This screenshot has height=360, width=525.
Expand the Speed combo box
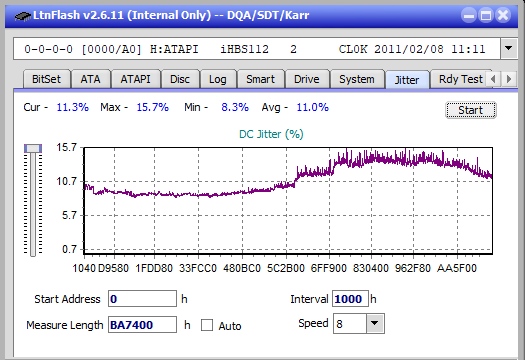click(375, 323)
